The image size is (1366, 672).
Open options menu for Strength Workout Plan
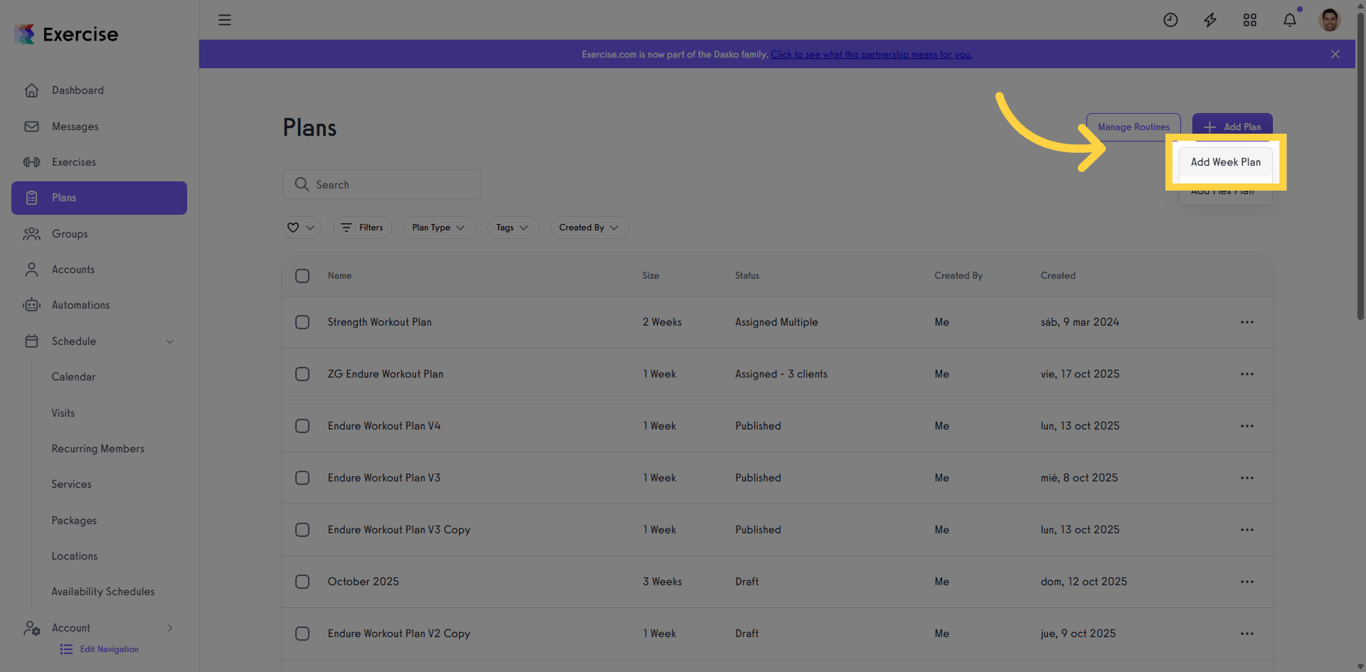click(x=1247, y=322)
